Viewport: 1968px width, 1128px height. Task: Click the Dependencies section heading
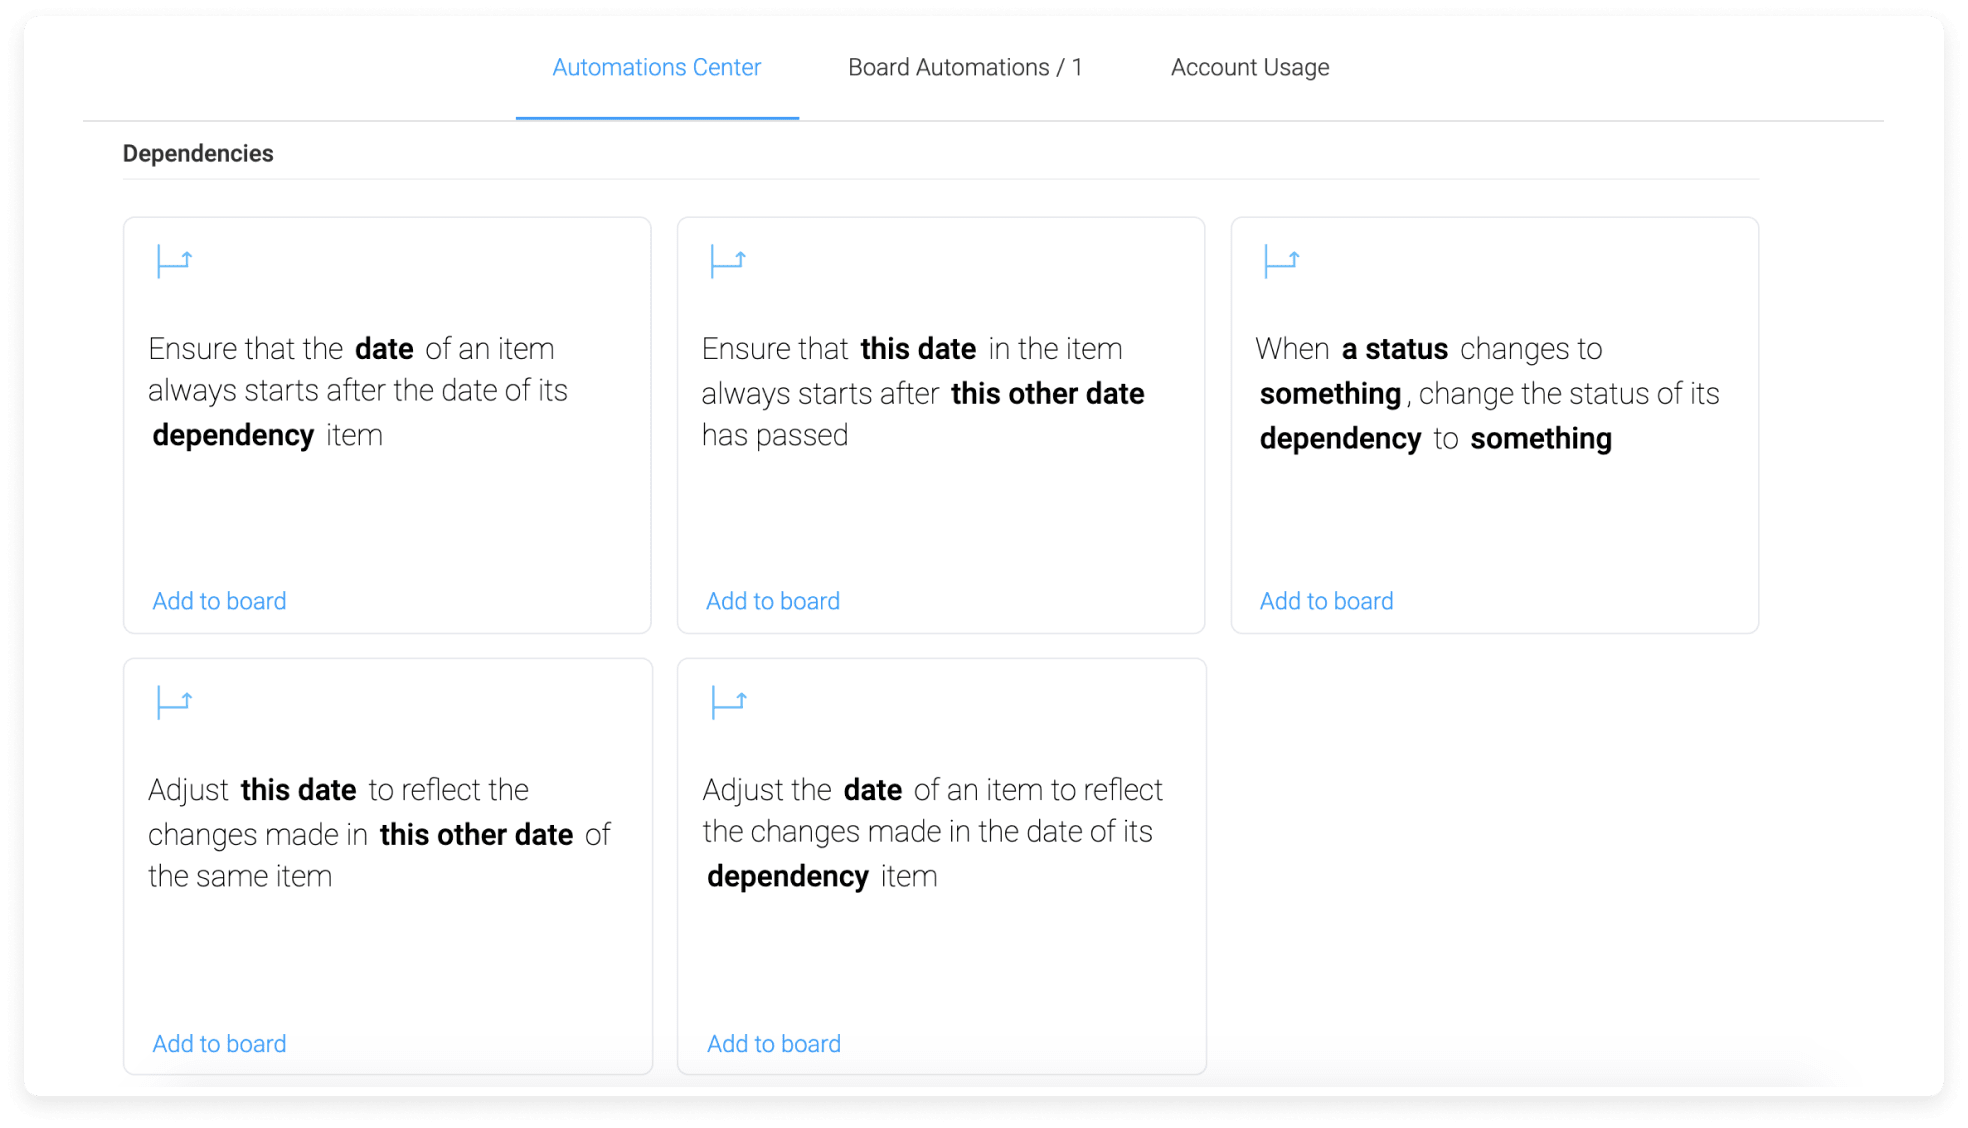198,153
